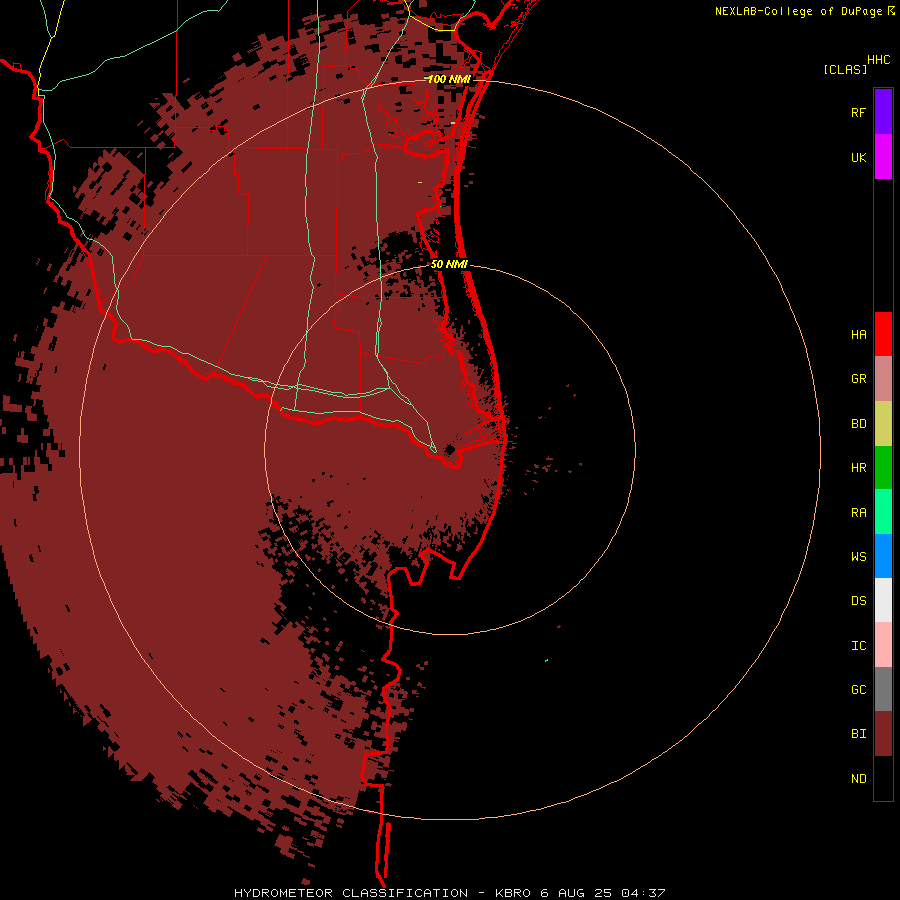Viewport: 900px width, 900px height.
Task: Click the UK legend label
Action: (x=858, y=158)
